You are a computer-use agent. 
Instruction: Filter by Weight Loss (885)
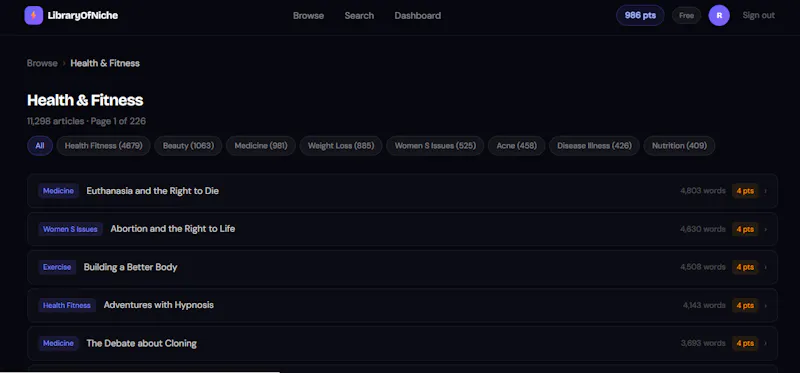click(x=341, y=146)
